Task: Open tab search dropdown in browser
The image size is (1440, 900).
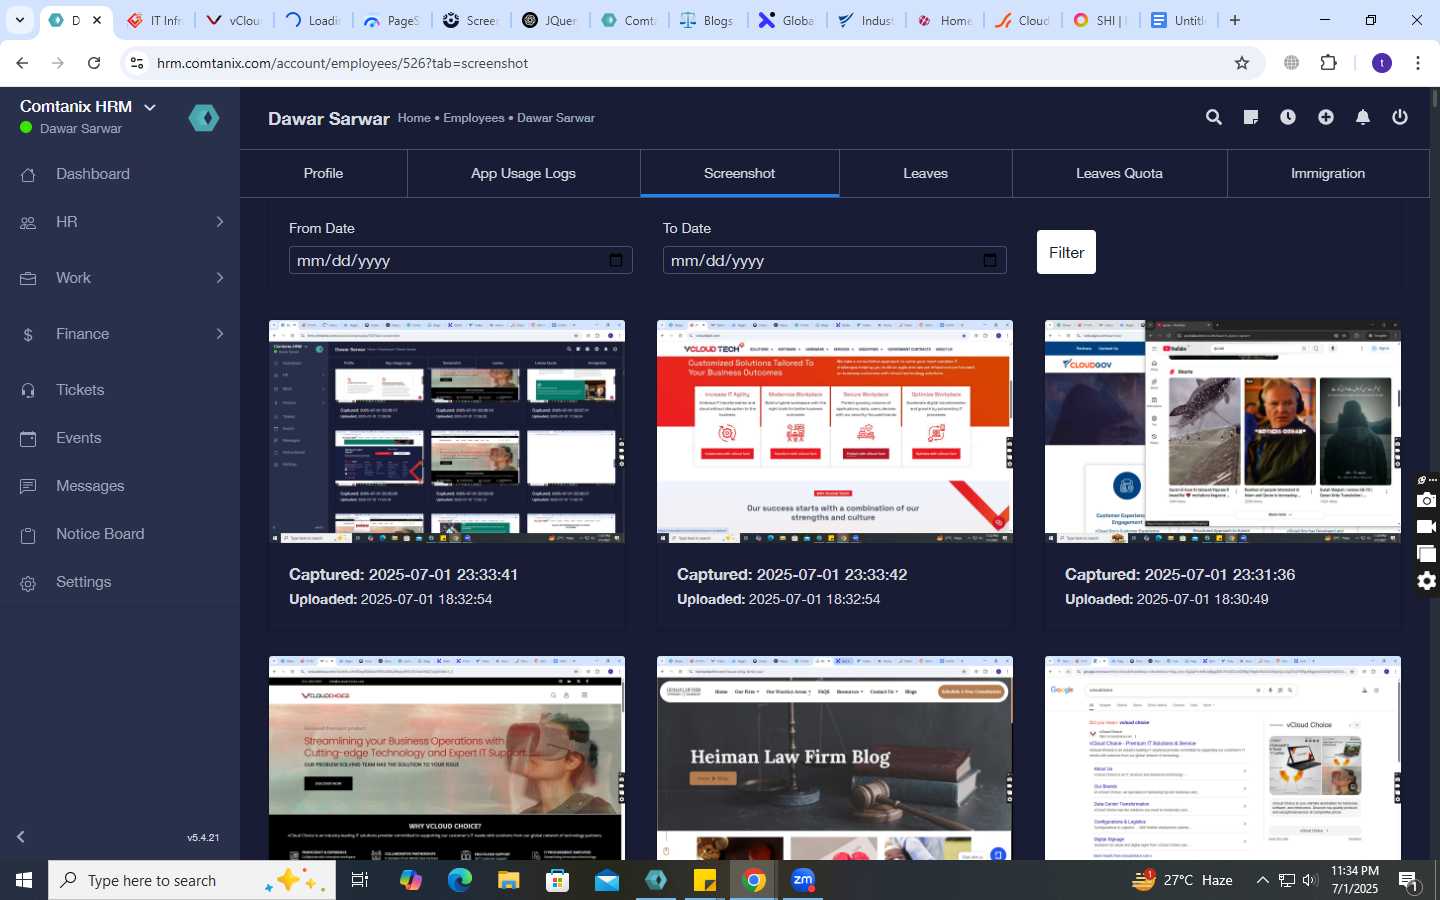Action: coord(19,20)
